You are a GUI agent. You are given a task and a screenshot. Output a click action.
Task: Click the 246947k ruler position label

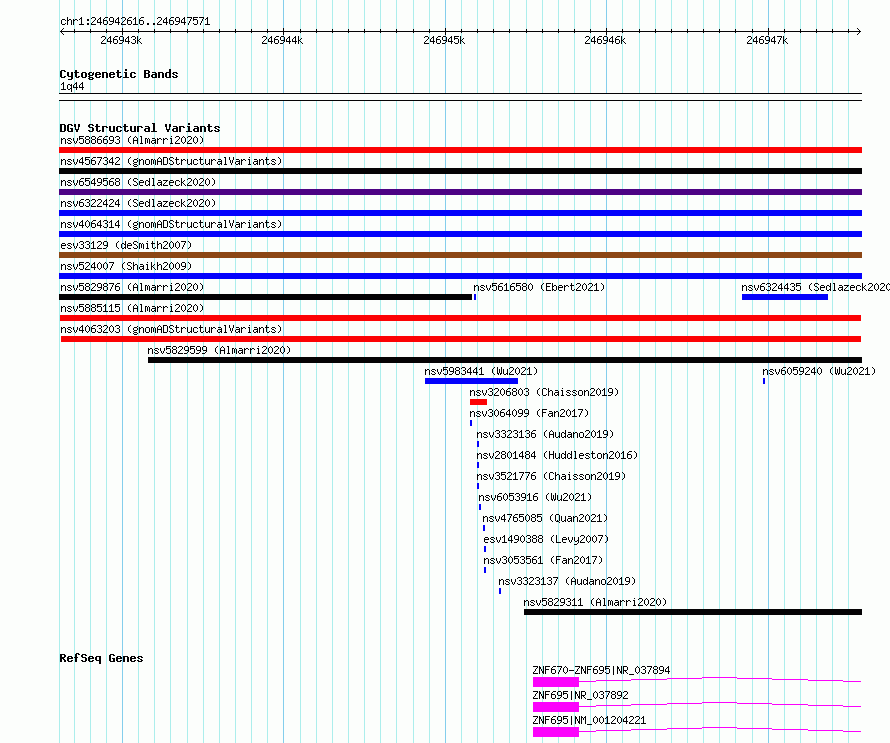click(767, 40)
